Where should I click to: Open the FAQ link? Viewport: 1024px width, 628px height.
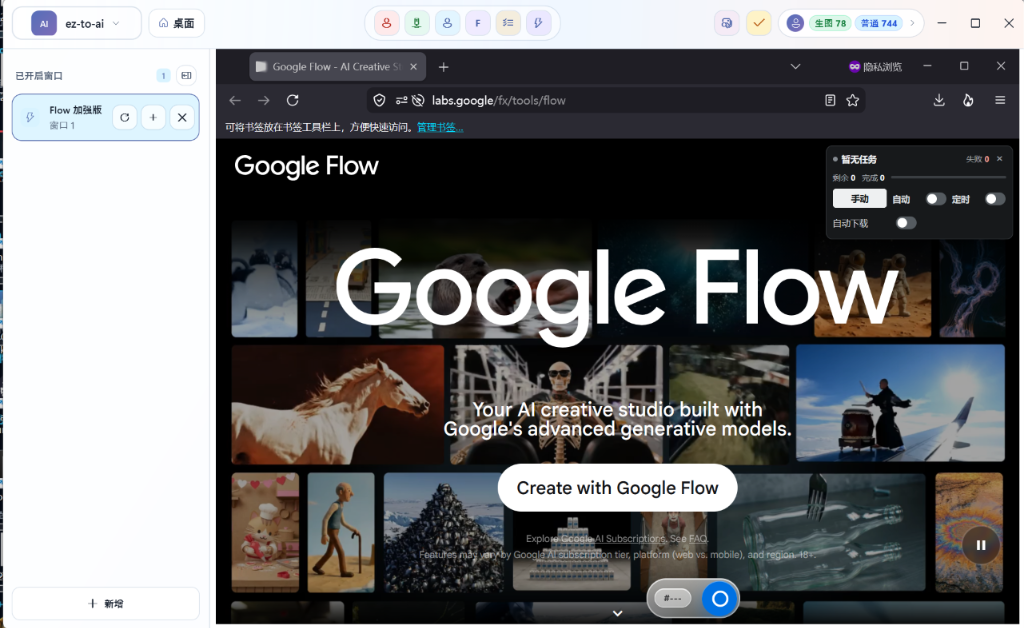tap(698, 539)
